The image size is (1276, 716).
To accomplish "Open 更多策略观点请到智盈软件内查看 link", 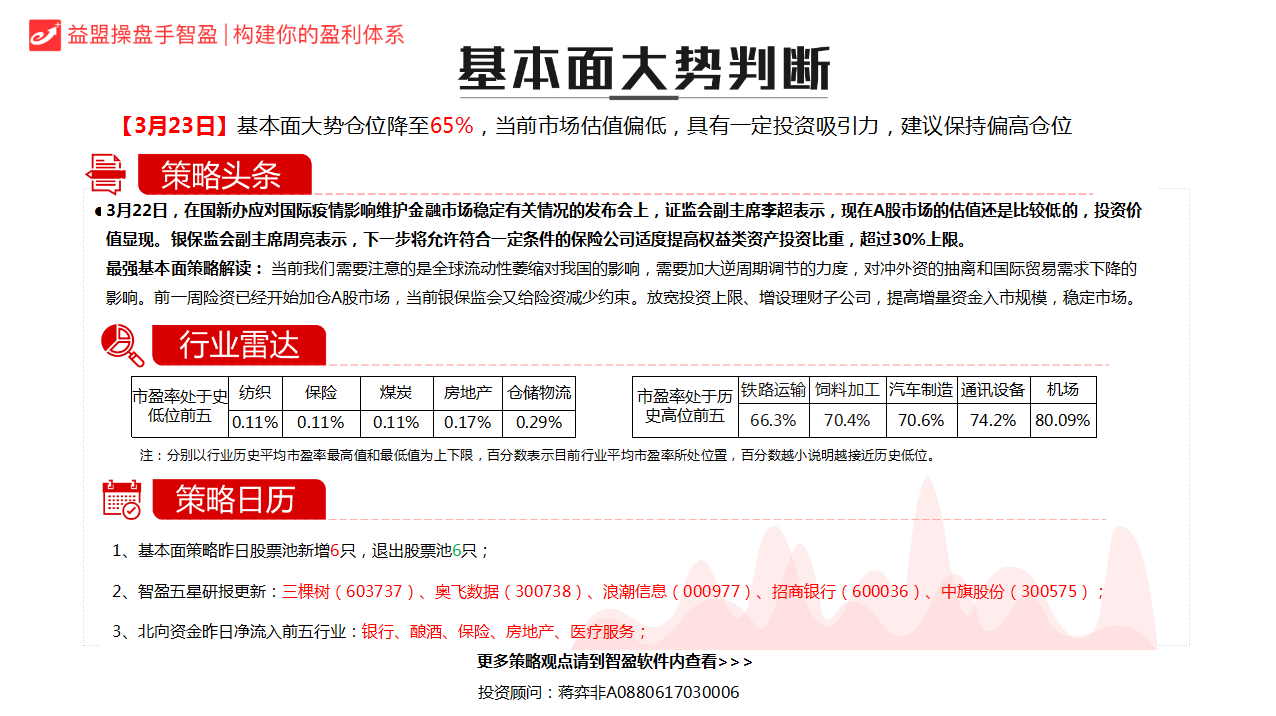I will [614, 662].
